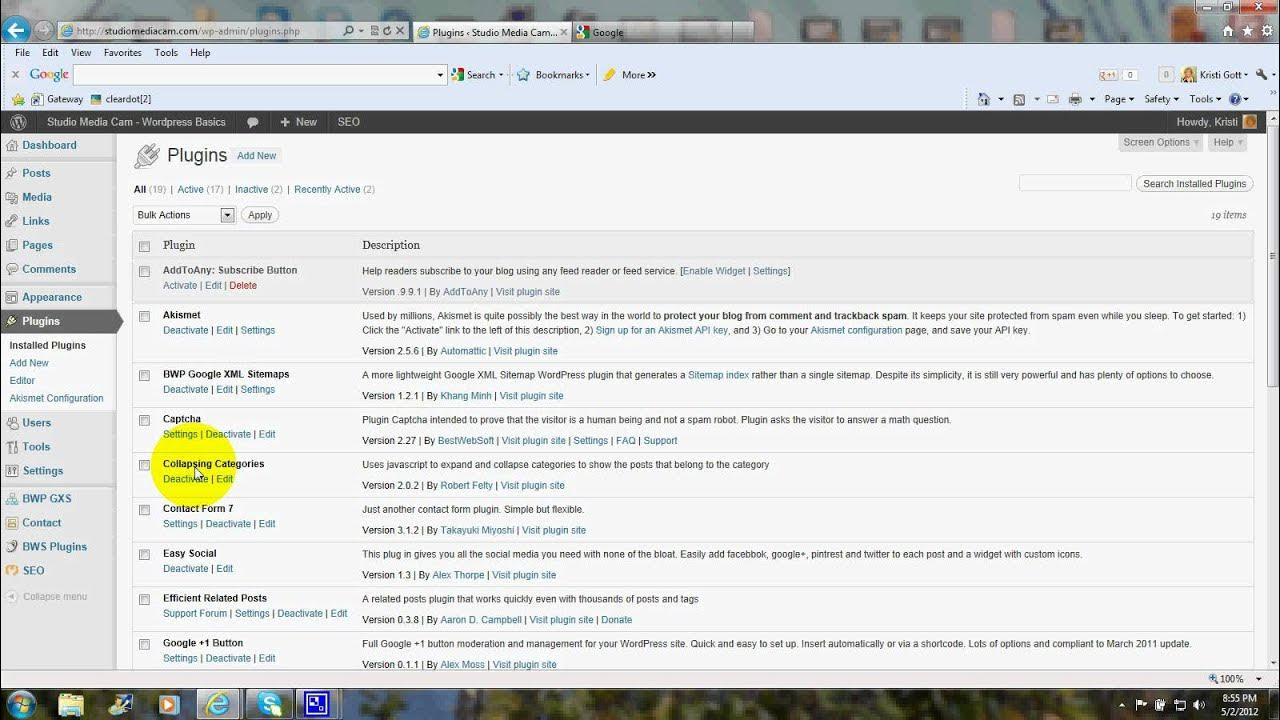Click the Media icon in sidebar

pos(12,197)
